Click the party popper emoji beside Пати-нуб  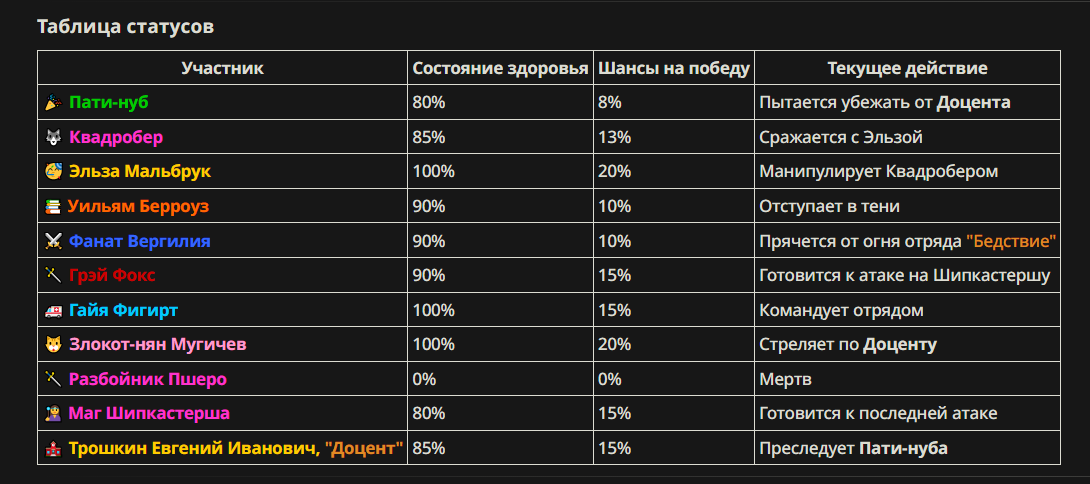(x=52, y=103)
